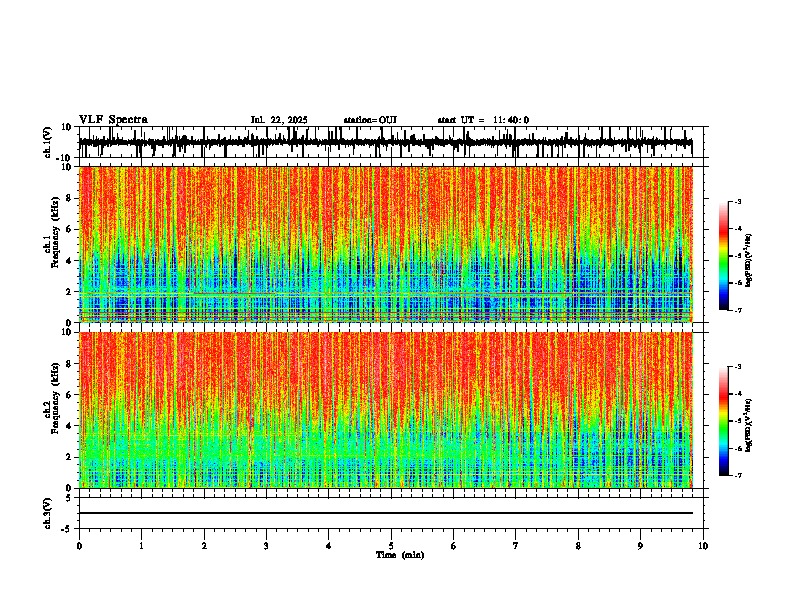Click the "ch.3(V)" axis label
Screen dimensions: 792x612
48,514
